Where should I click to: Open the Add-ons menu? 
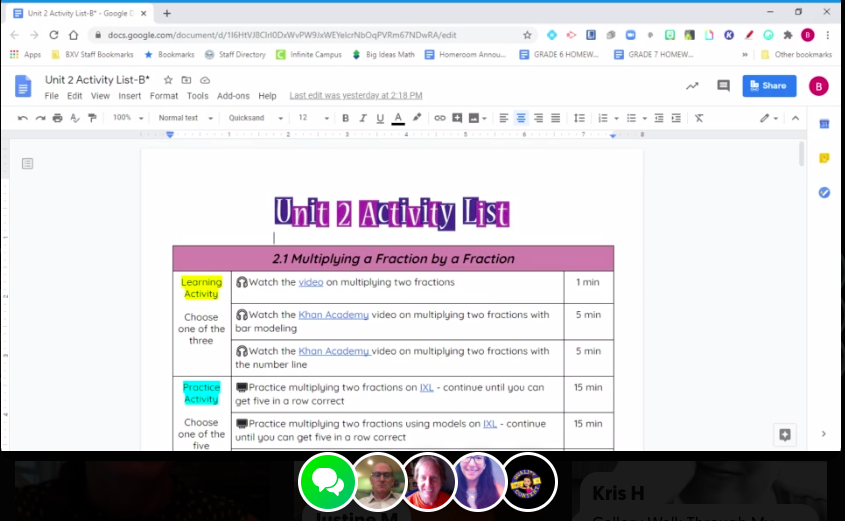click(233, 95)
